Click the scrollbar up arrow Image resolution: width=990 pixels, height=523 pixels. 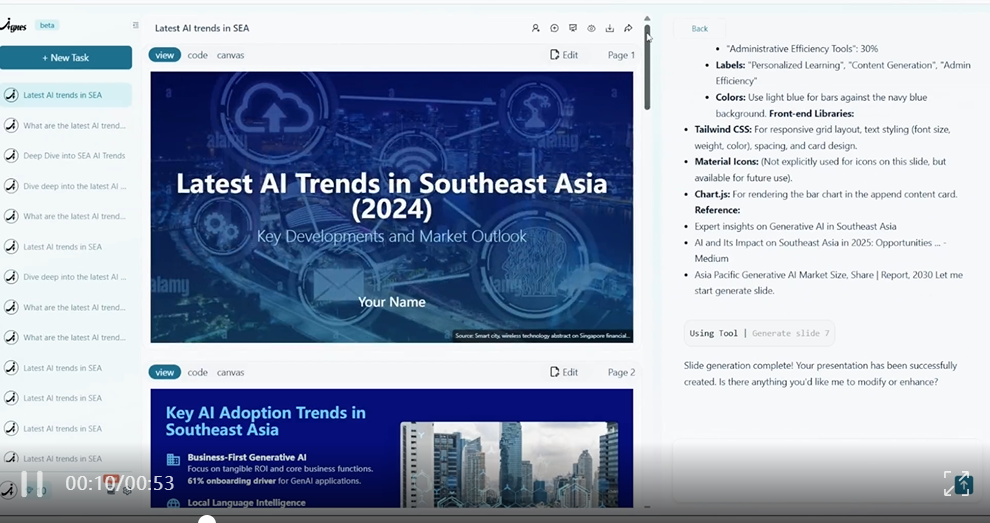647,19
